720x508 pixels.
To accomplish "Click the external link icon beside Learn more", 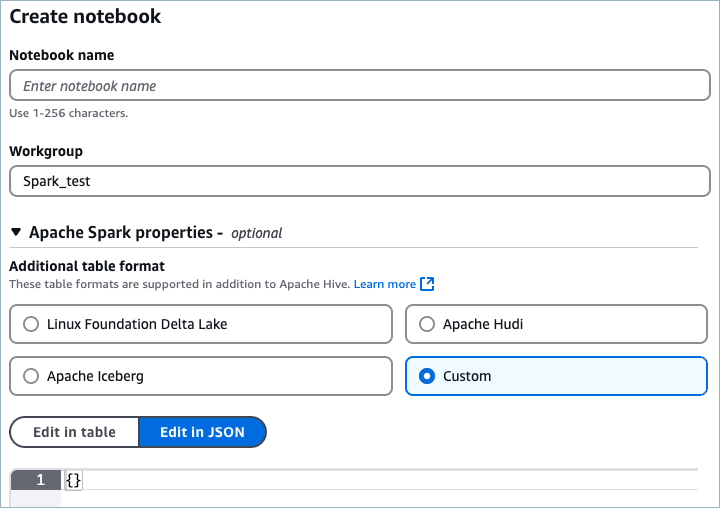I will click(427, 284).
